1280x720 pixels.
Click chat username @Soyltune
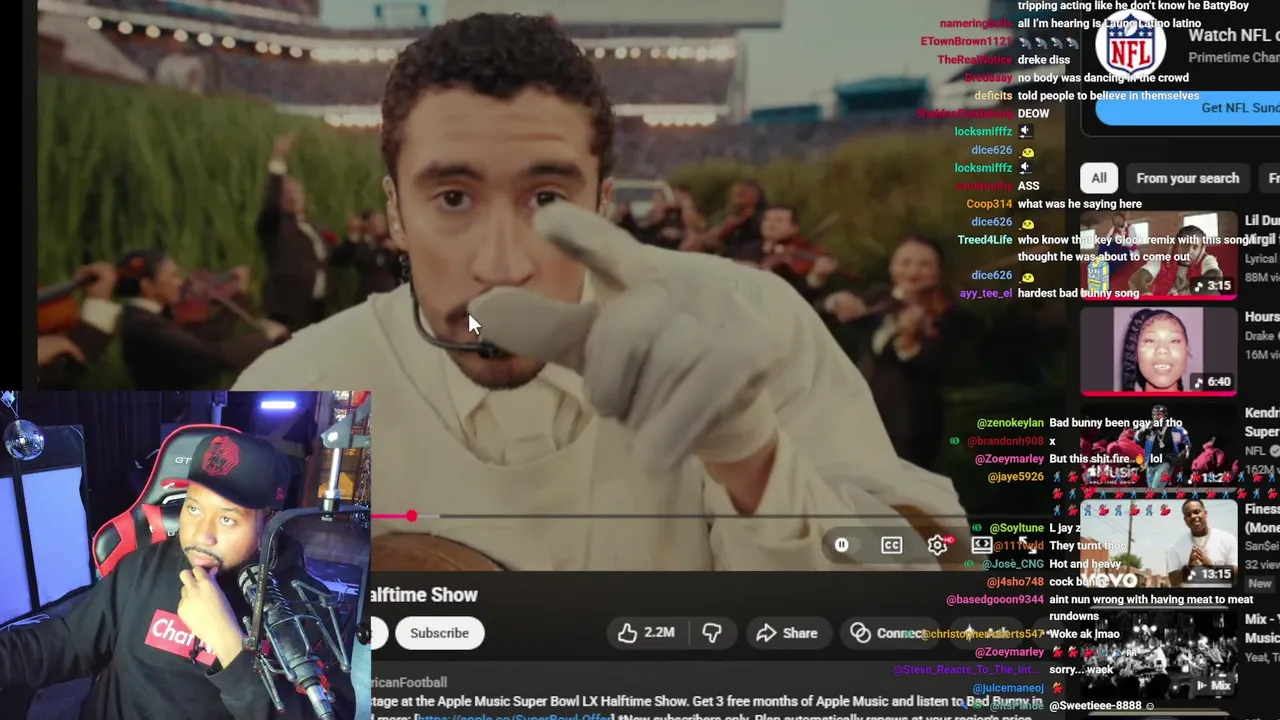[1016, 528]
